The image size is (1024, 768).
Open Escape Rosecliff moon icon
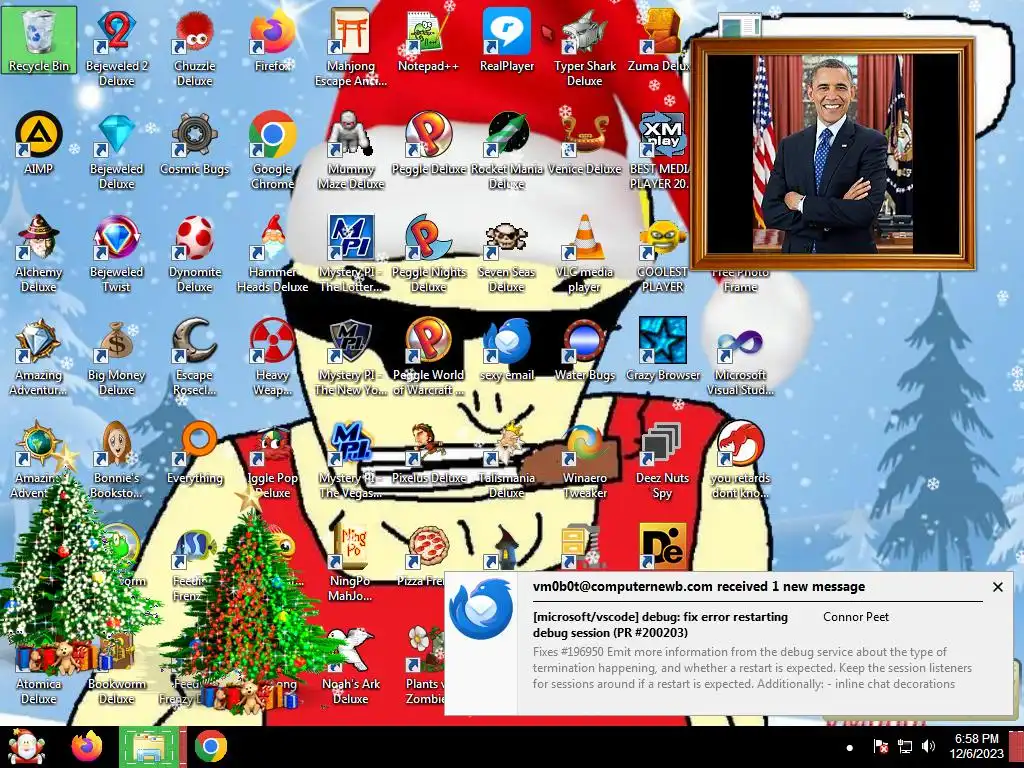195,357
